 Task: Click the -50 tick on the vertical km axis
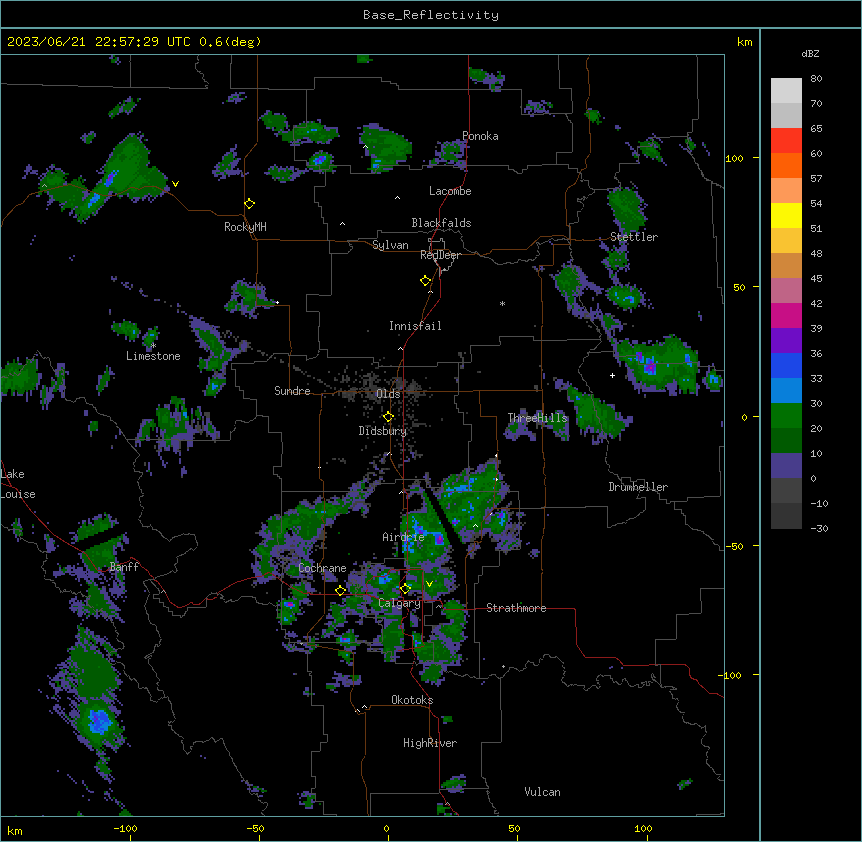tap(733, 546)
